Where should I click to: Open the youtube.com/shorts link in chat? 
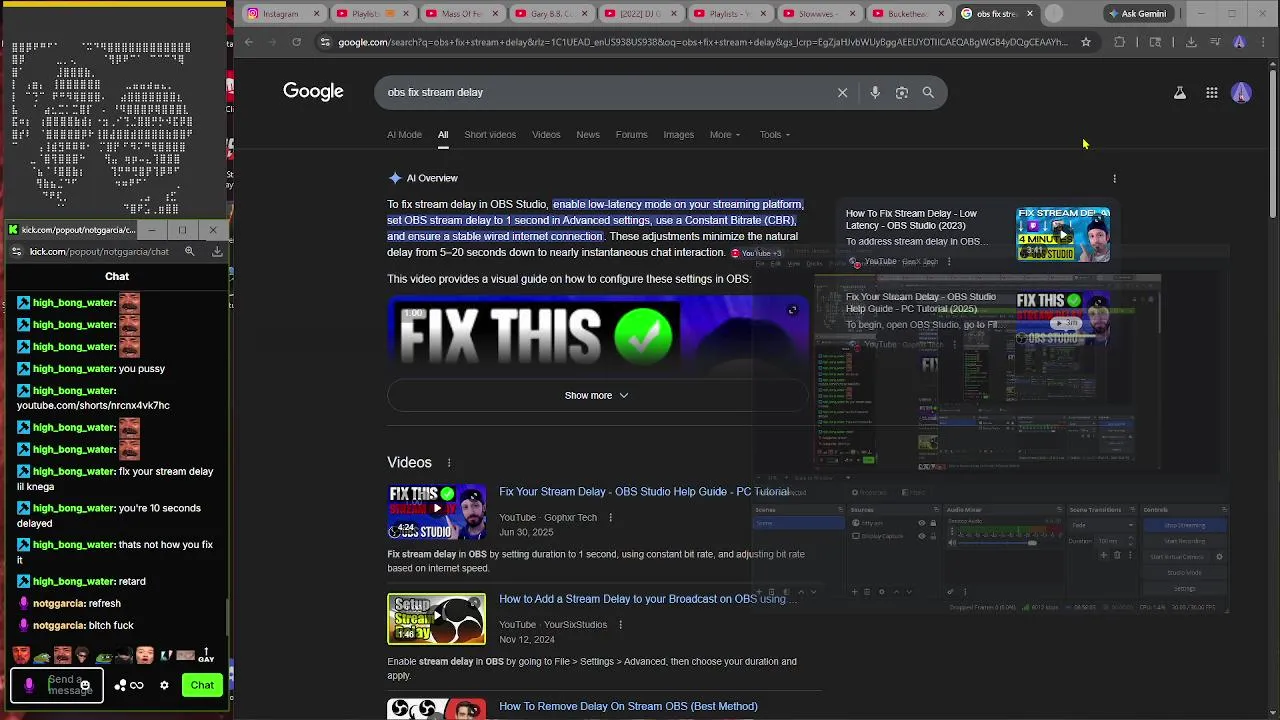[x=93, y=406]
